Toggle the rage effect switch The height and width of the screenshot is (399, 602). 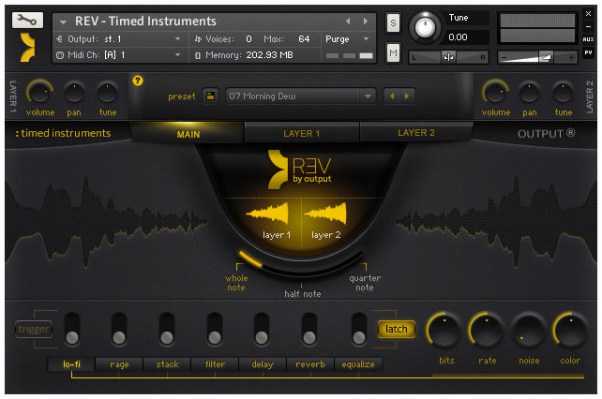[x=119, y=329]
